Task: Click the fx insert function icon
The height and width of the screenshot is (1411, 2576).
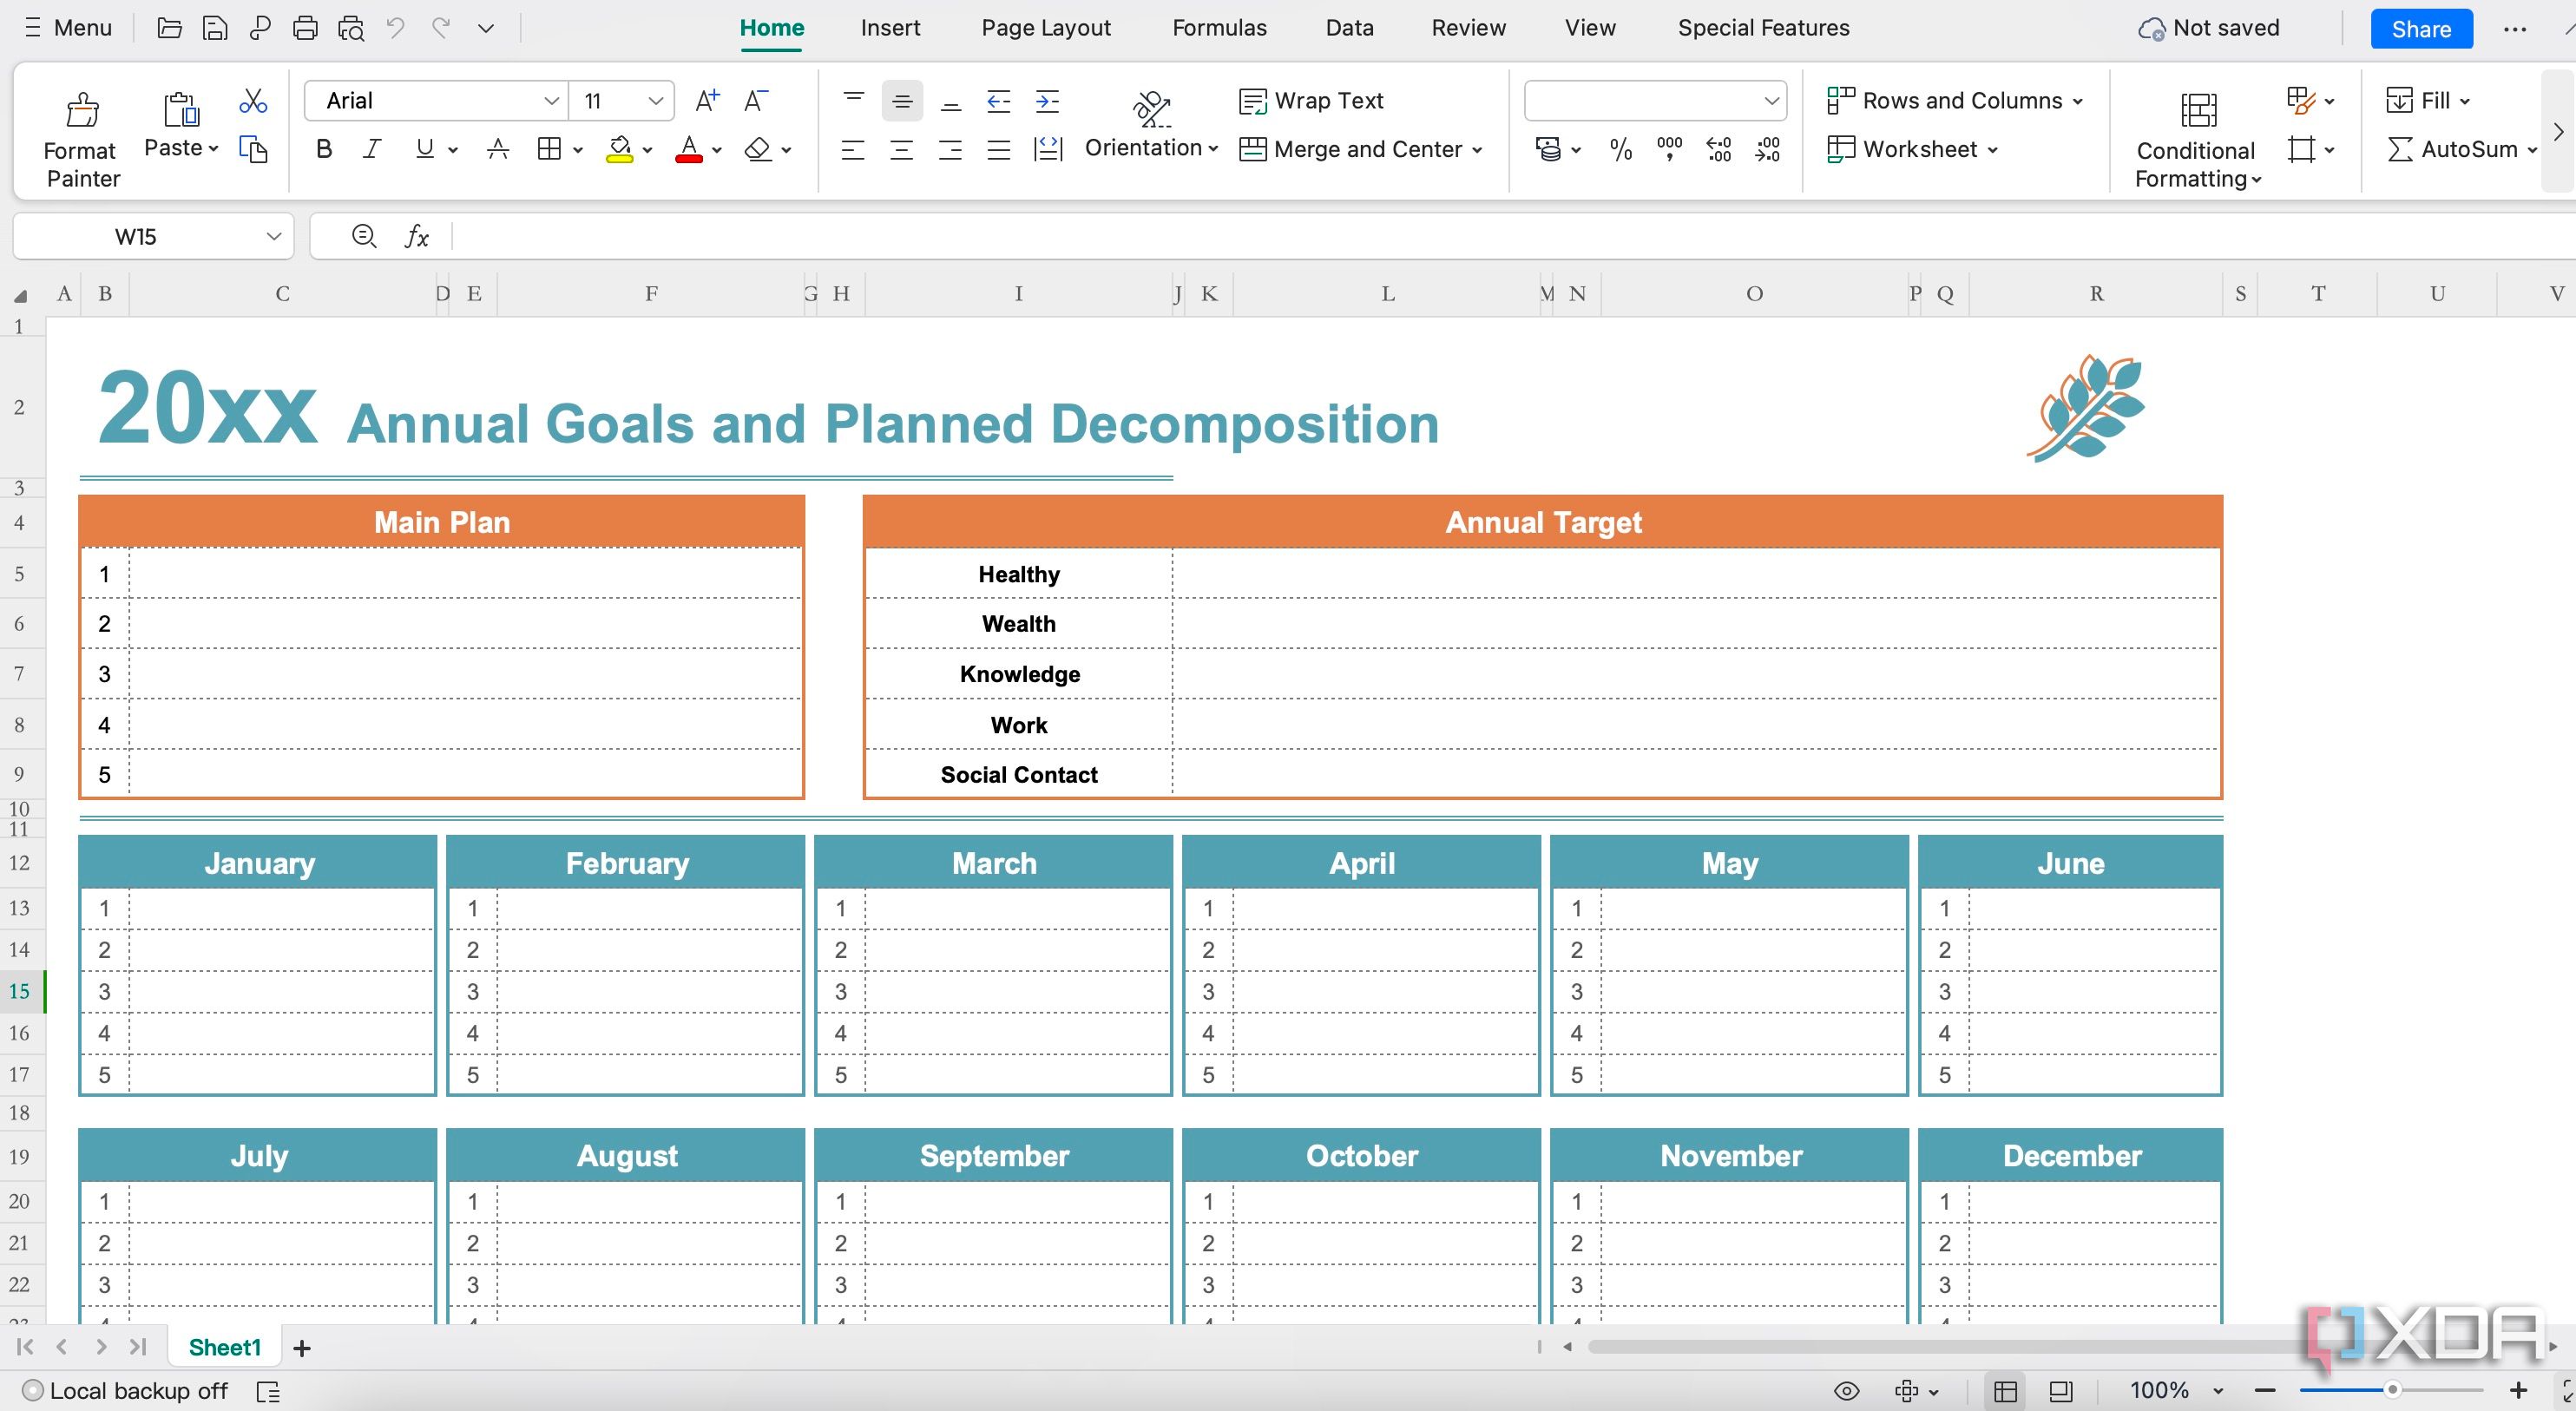Action: click(417, 237)
